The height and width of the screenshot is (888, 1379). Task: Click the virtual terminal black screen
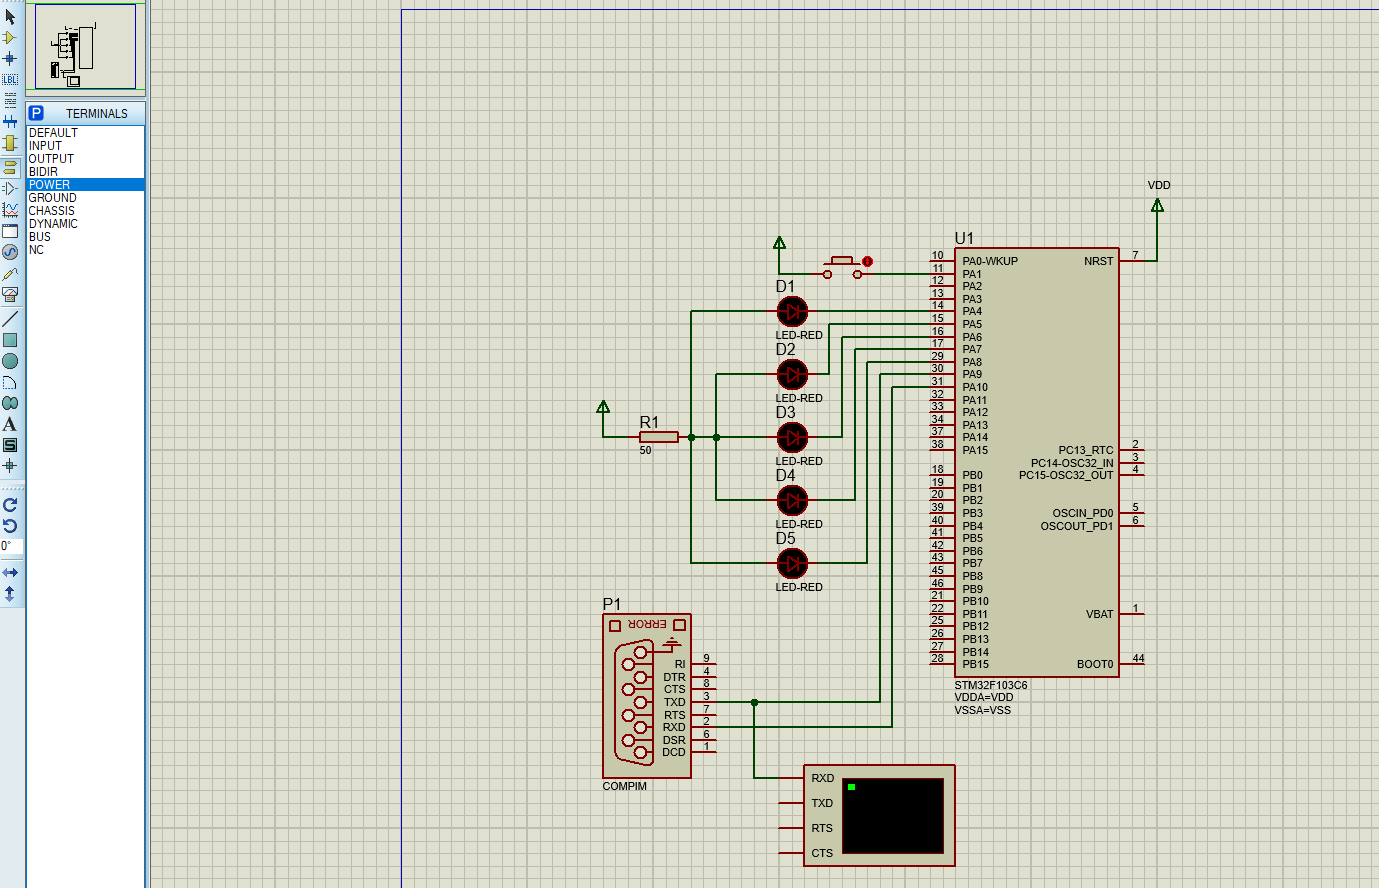coord(893,816)
